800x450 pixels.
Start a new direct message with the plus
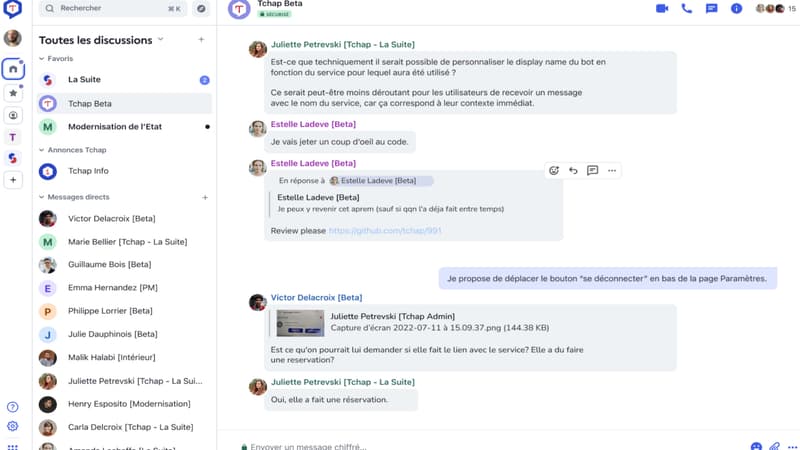point(205,197)
